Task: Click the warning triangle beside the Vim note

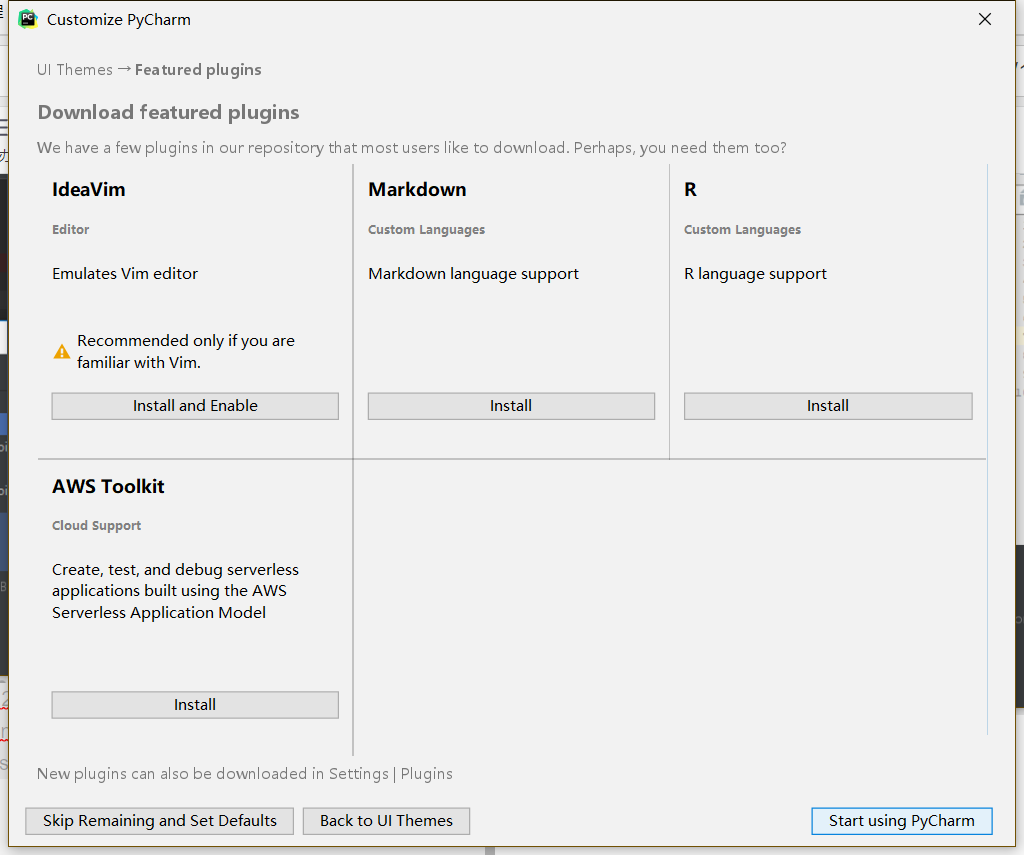Action: [x=61, y=350]
